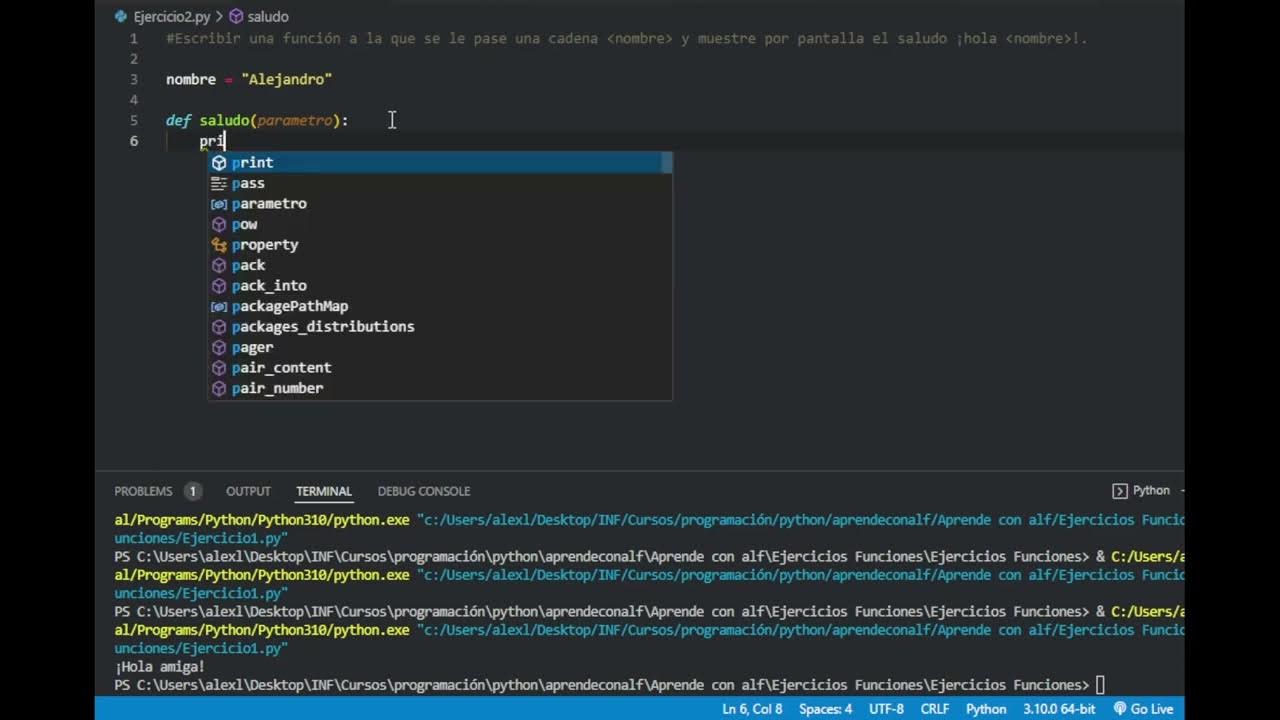The image size is (1280, 720).
Task: Choose the pass keyword suggestion
Action: coord(440,183)
